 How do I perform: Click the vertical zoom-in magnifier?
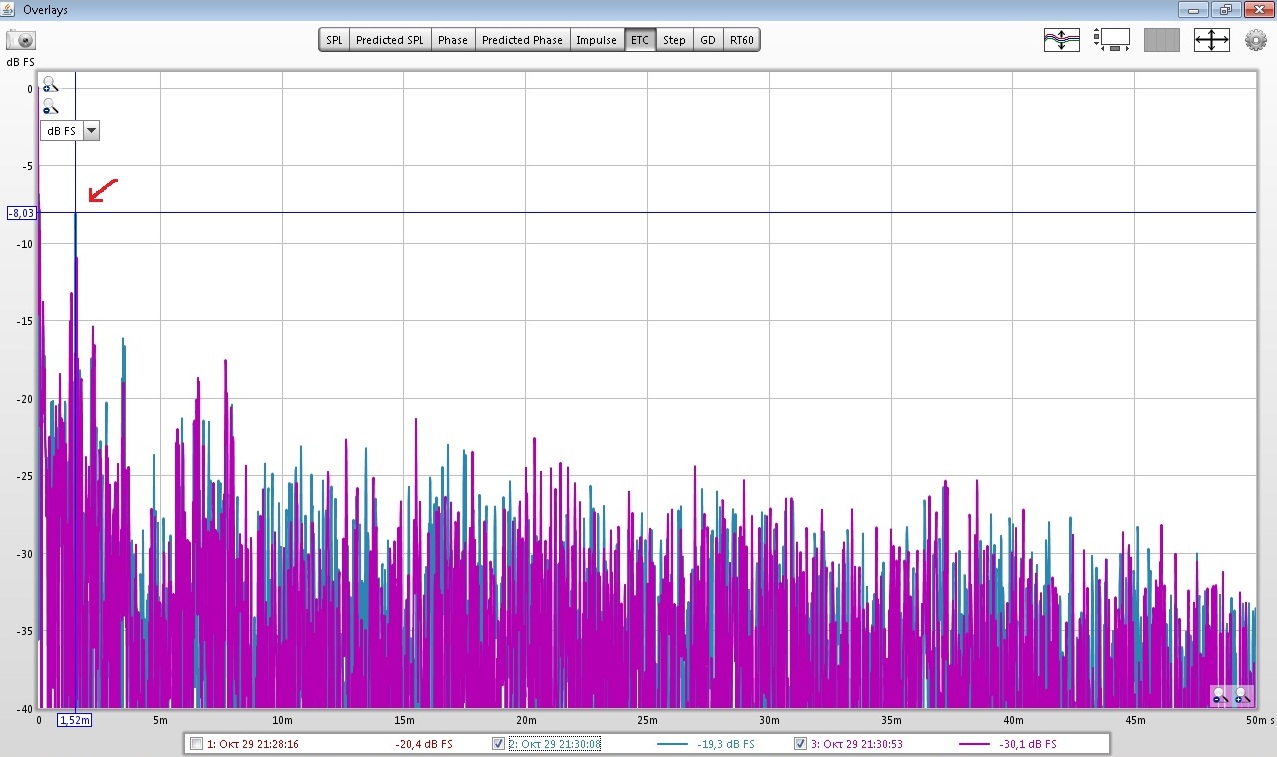(x=50, y=86)
